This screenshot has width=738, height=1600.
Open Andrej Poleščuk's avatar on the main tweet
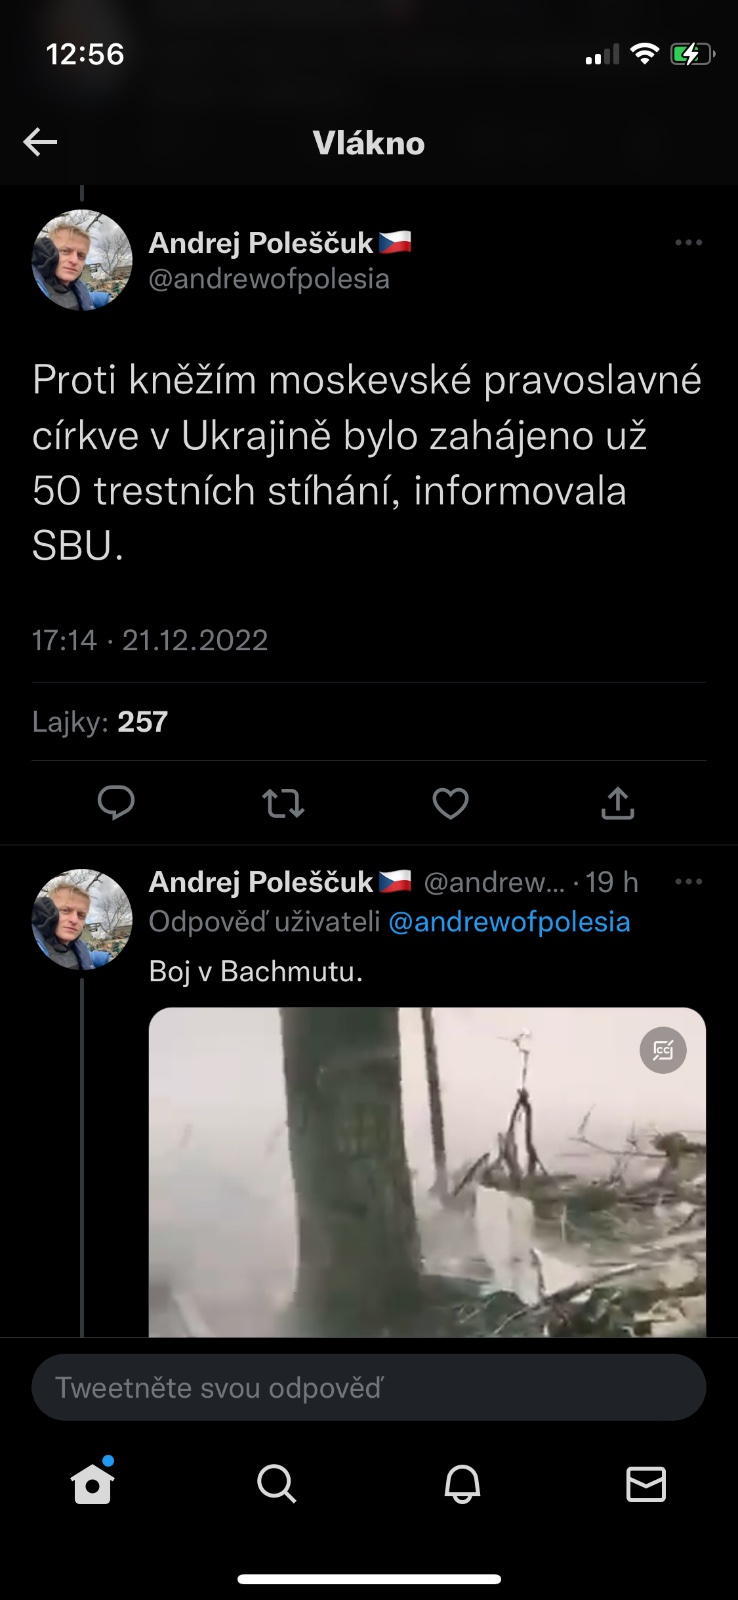(x=82, y=259)
